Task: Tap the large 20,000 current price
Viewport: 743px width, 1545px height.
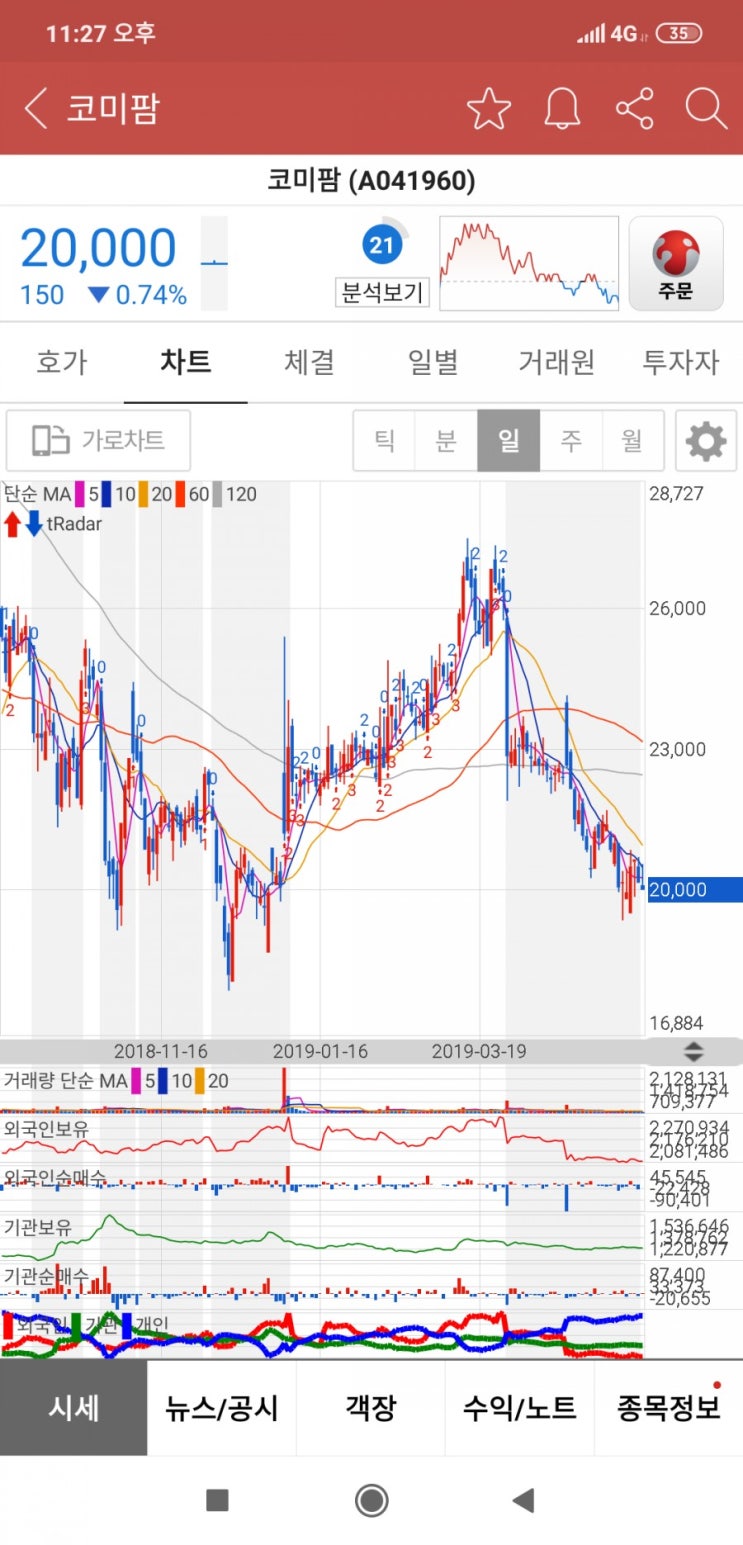Action: (98, 248)
